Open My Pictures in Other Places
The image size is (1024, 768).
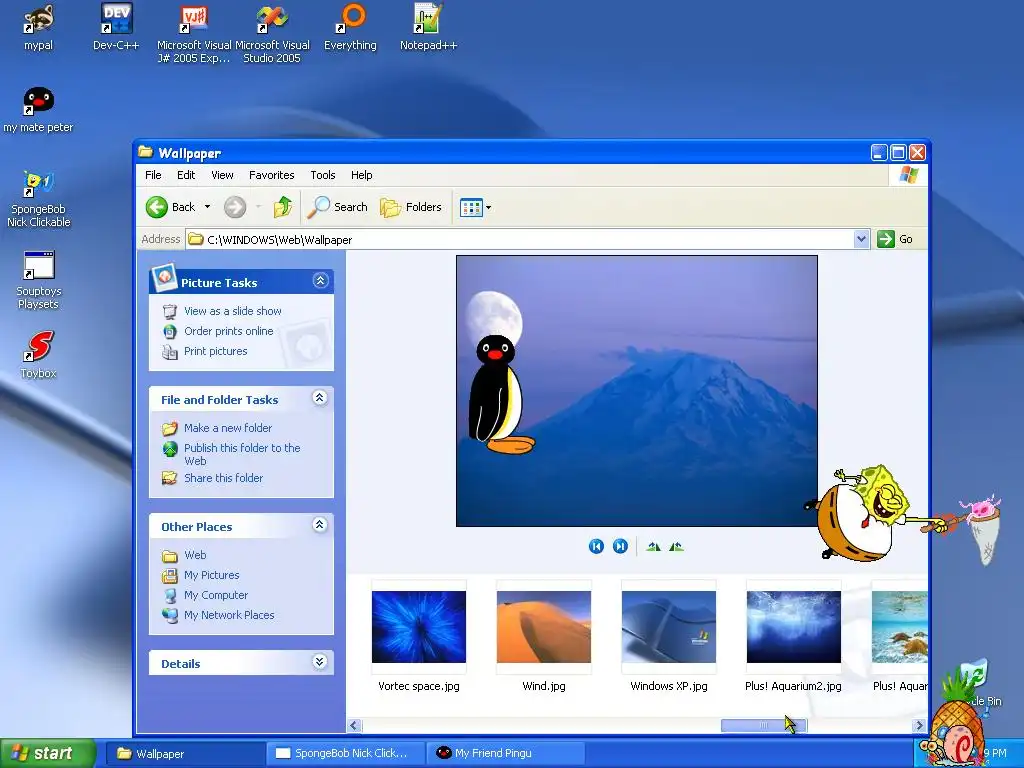pyautogui.click(x=212, y=575)
